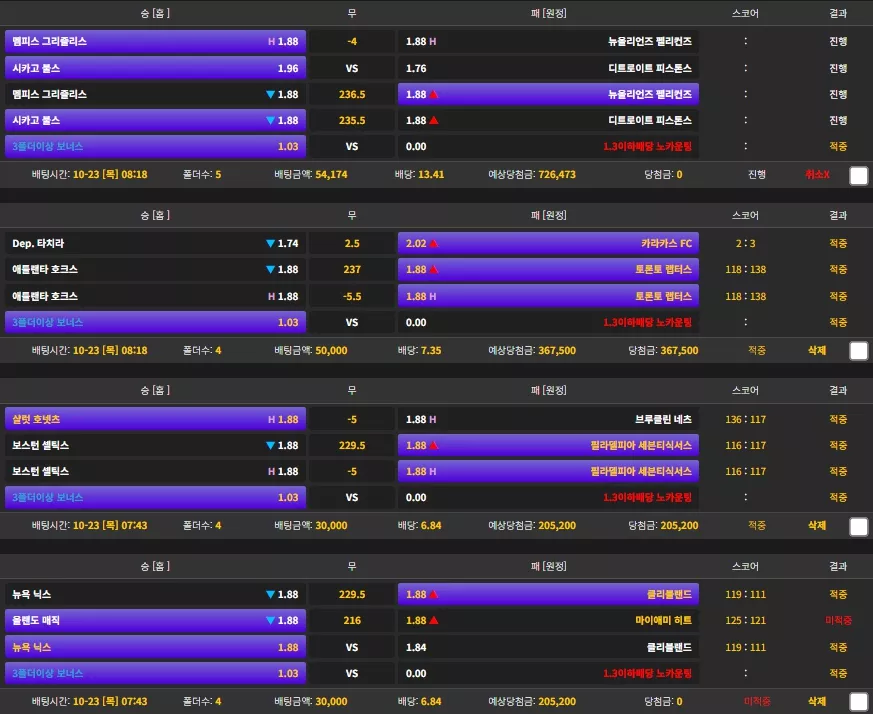Click the red up arrow on 마이애미 히트 odds

pyautogui.click(x=434, y=620)
